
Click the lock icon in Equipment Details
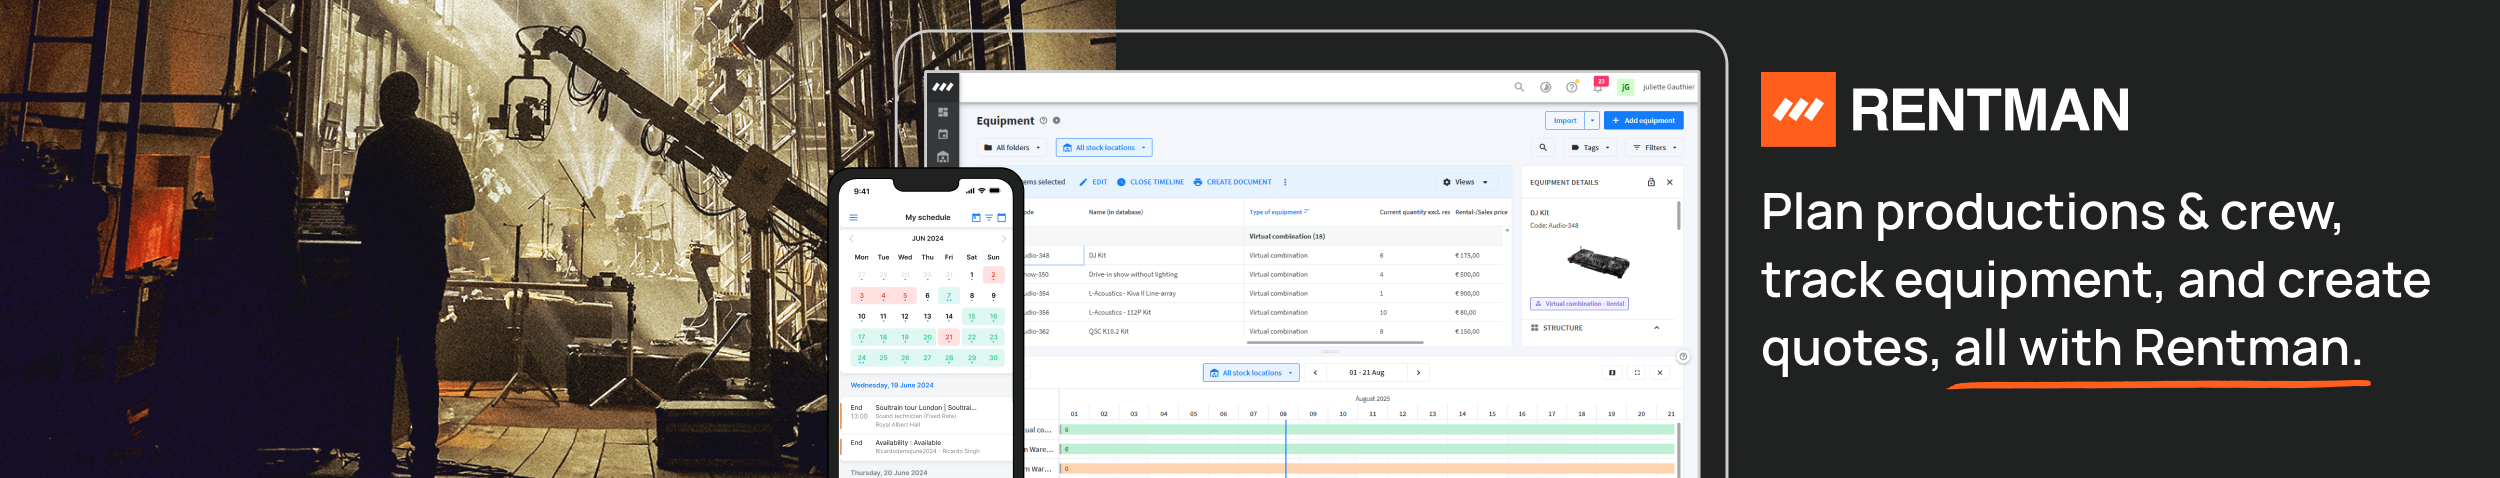click(1651, 182)
